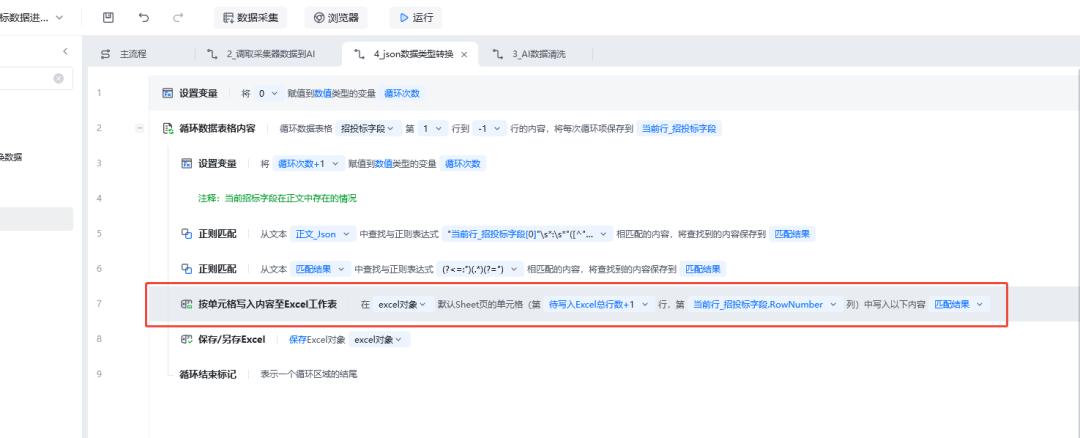Click the 循环数据表格内容 icon on line 2
Screen dimensions: 1080x438
click(167, 128)
